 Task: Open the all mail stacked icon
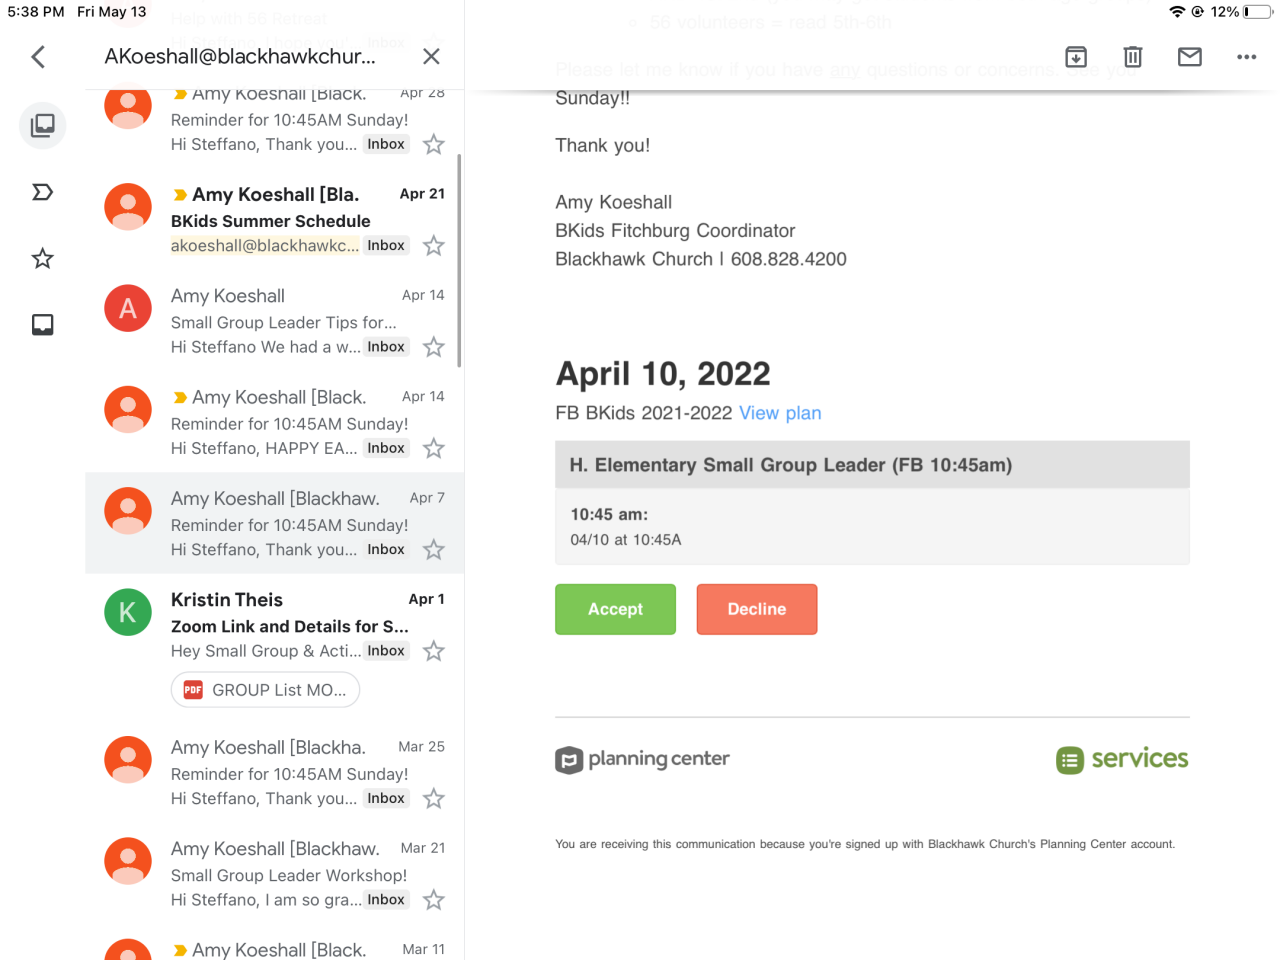click(x=42, y=125)
